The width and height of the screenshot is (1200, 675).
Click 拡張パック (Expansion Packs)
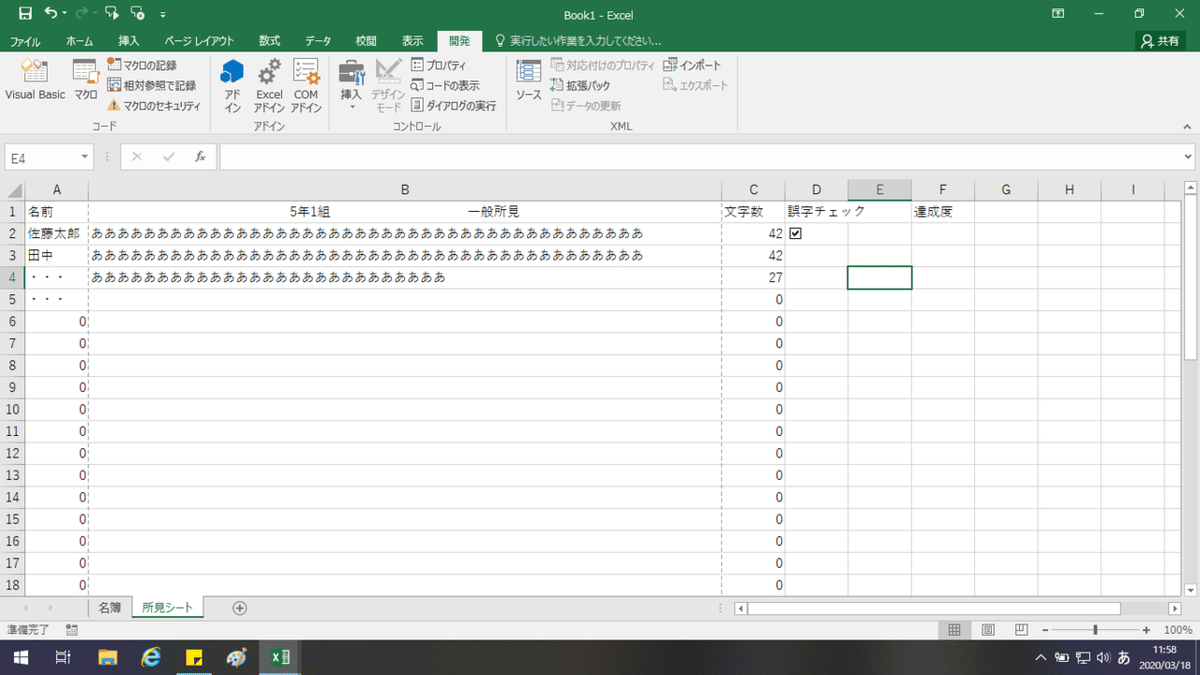580,85
